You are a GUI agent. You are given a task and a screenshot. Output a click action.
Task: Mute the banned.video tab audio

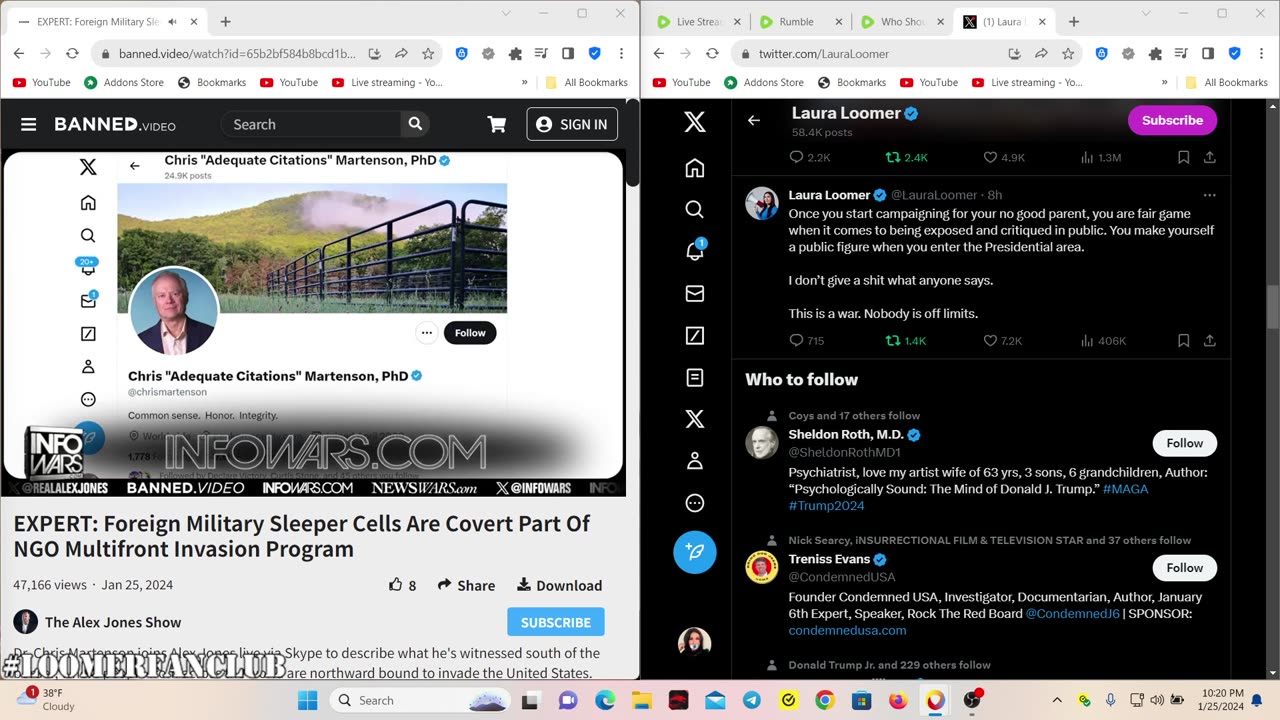click(x=173, y=21)
